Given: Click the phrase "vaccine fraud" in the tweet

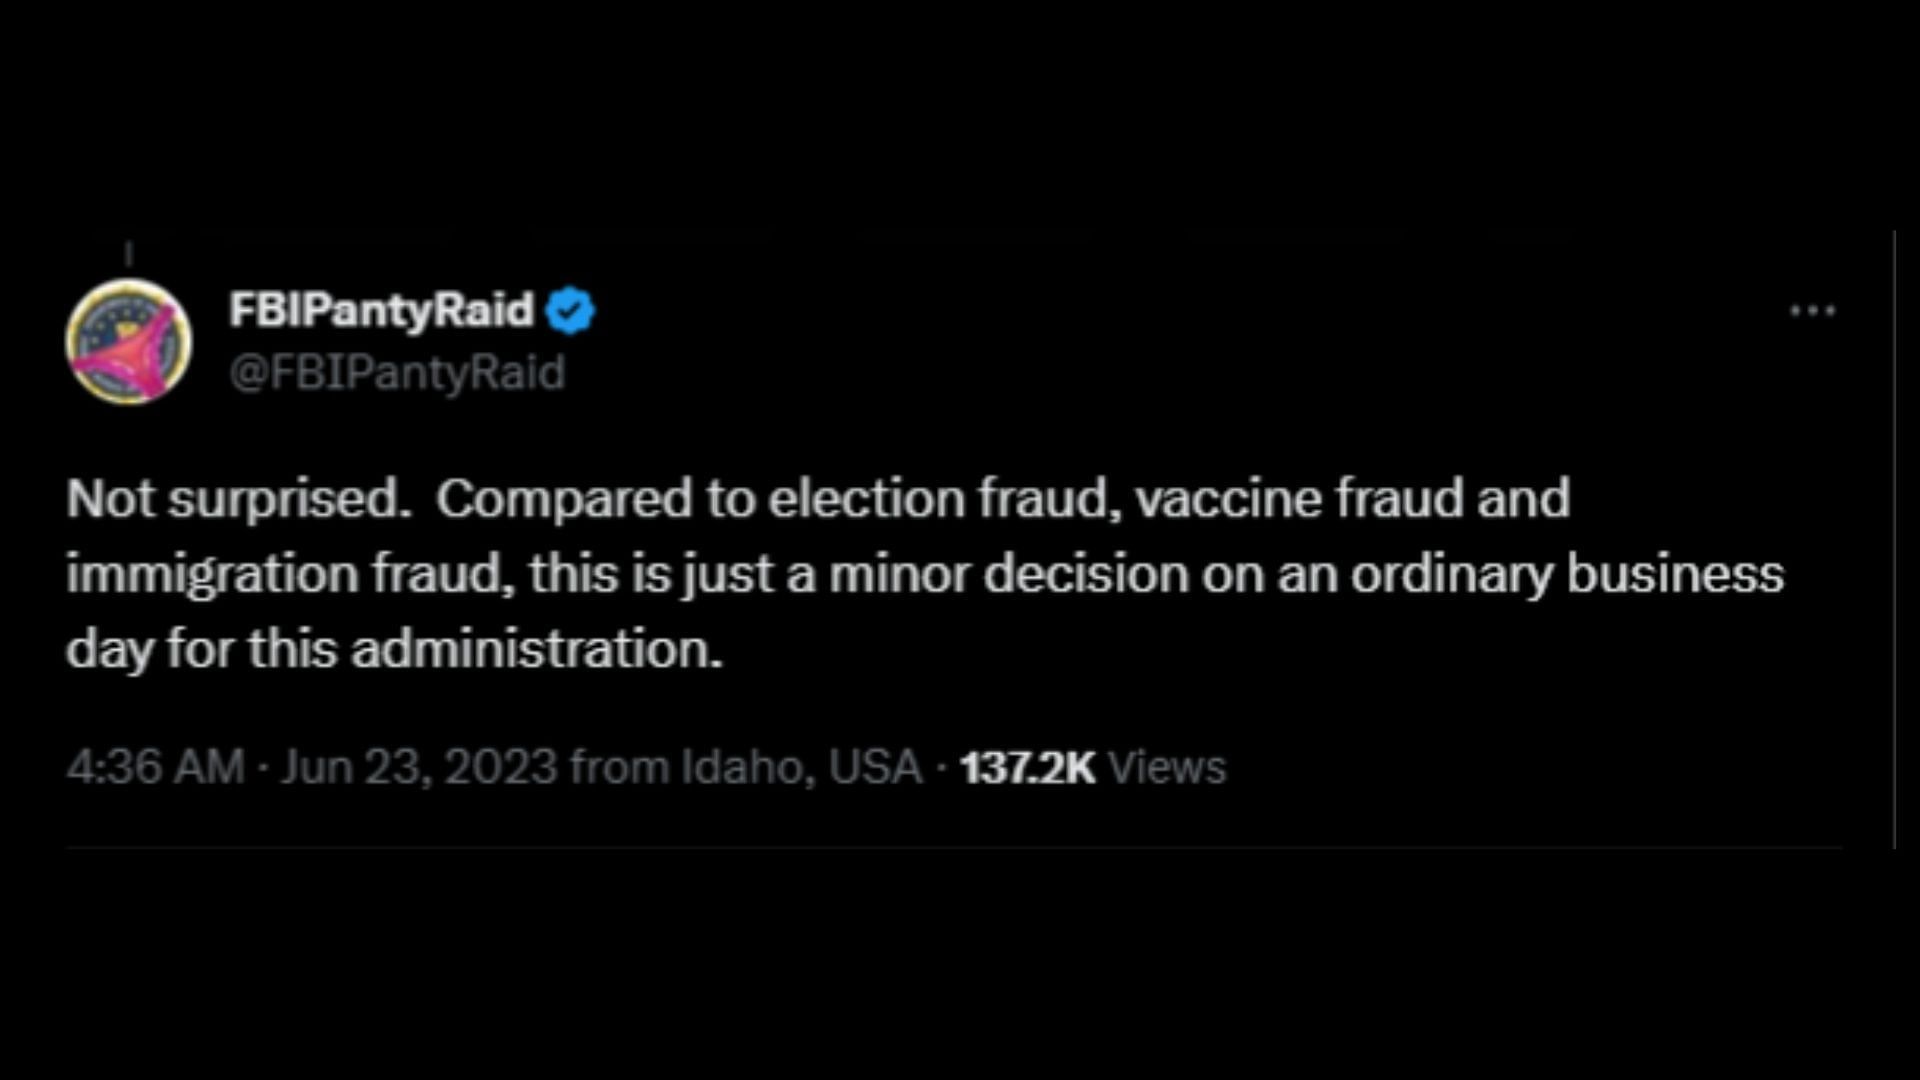Looking at the screenshot, I should pyautogui.click(x=1299, y=499).
